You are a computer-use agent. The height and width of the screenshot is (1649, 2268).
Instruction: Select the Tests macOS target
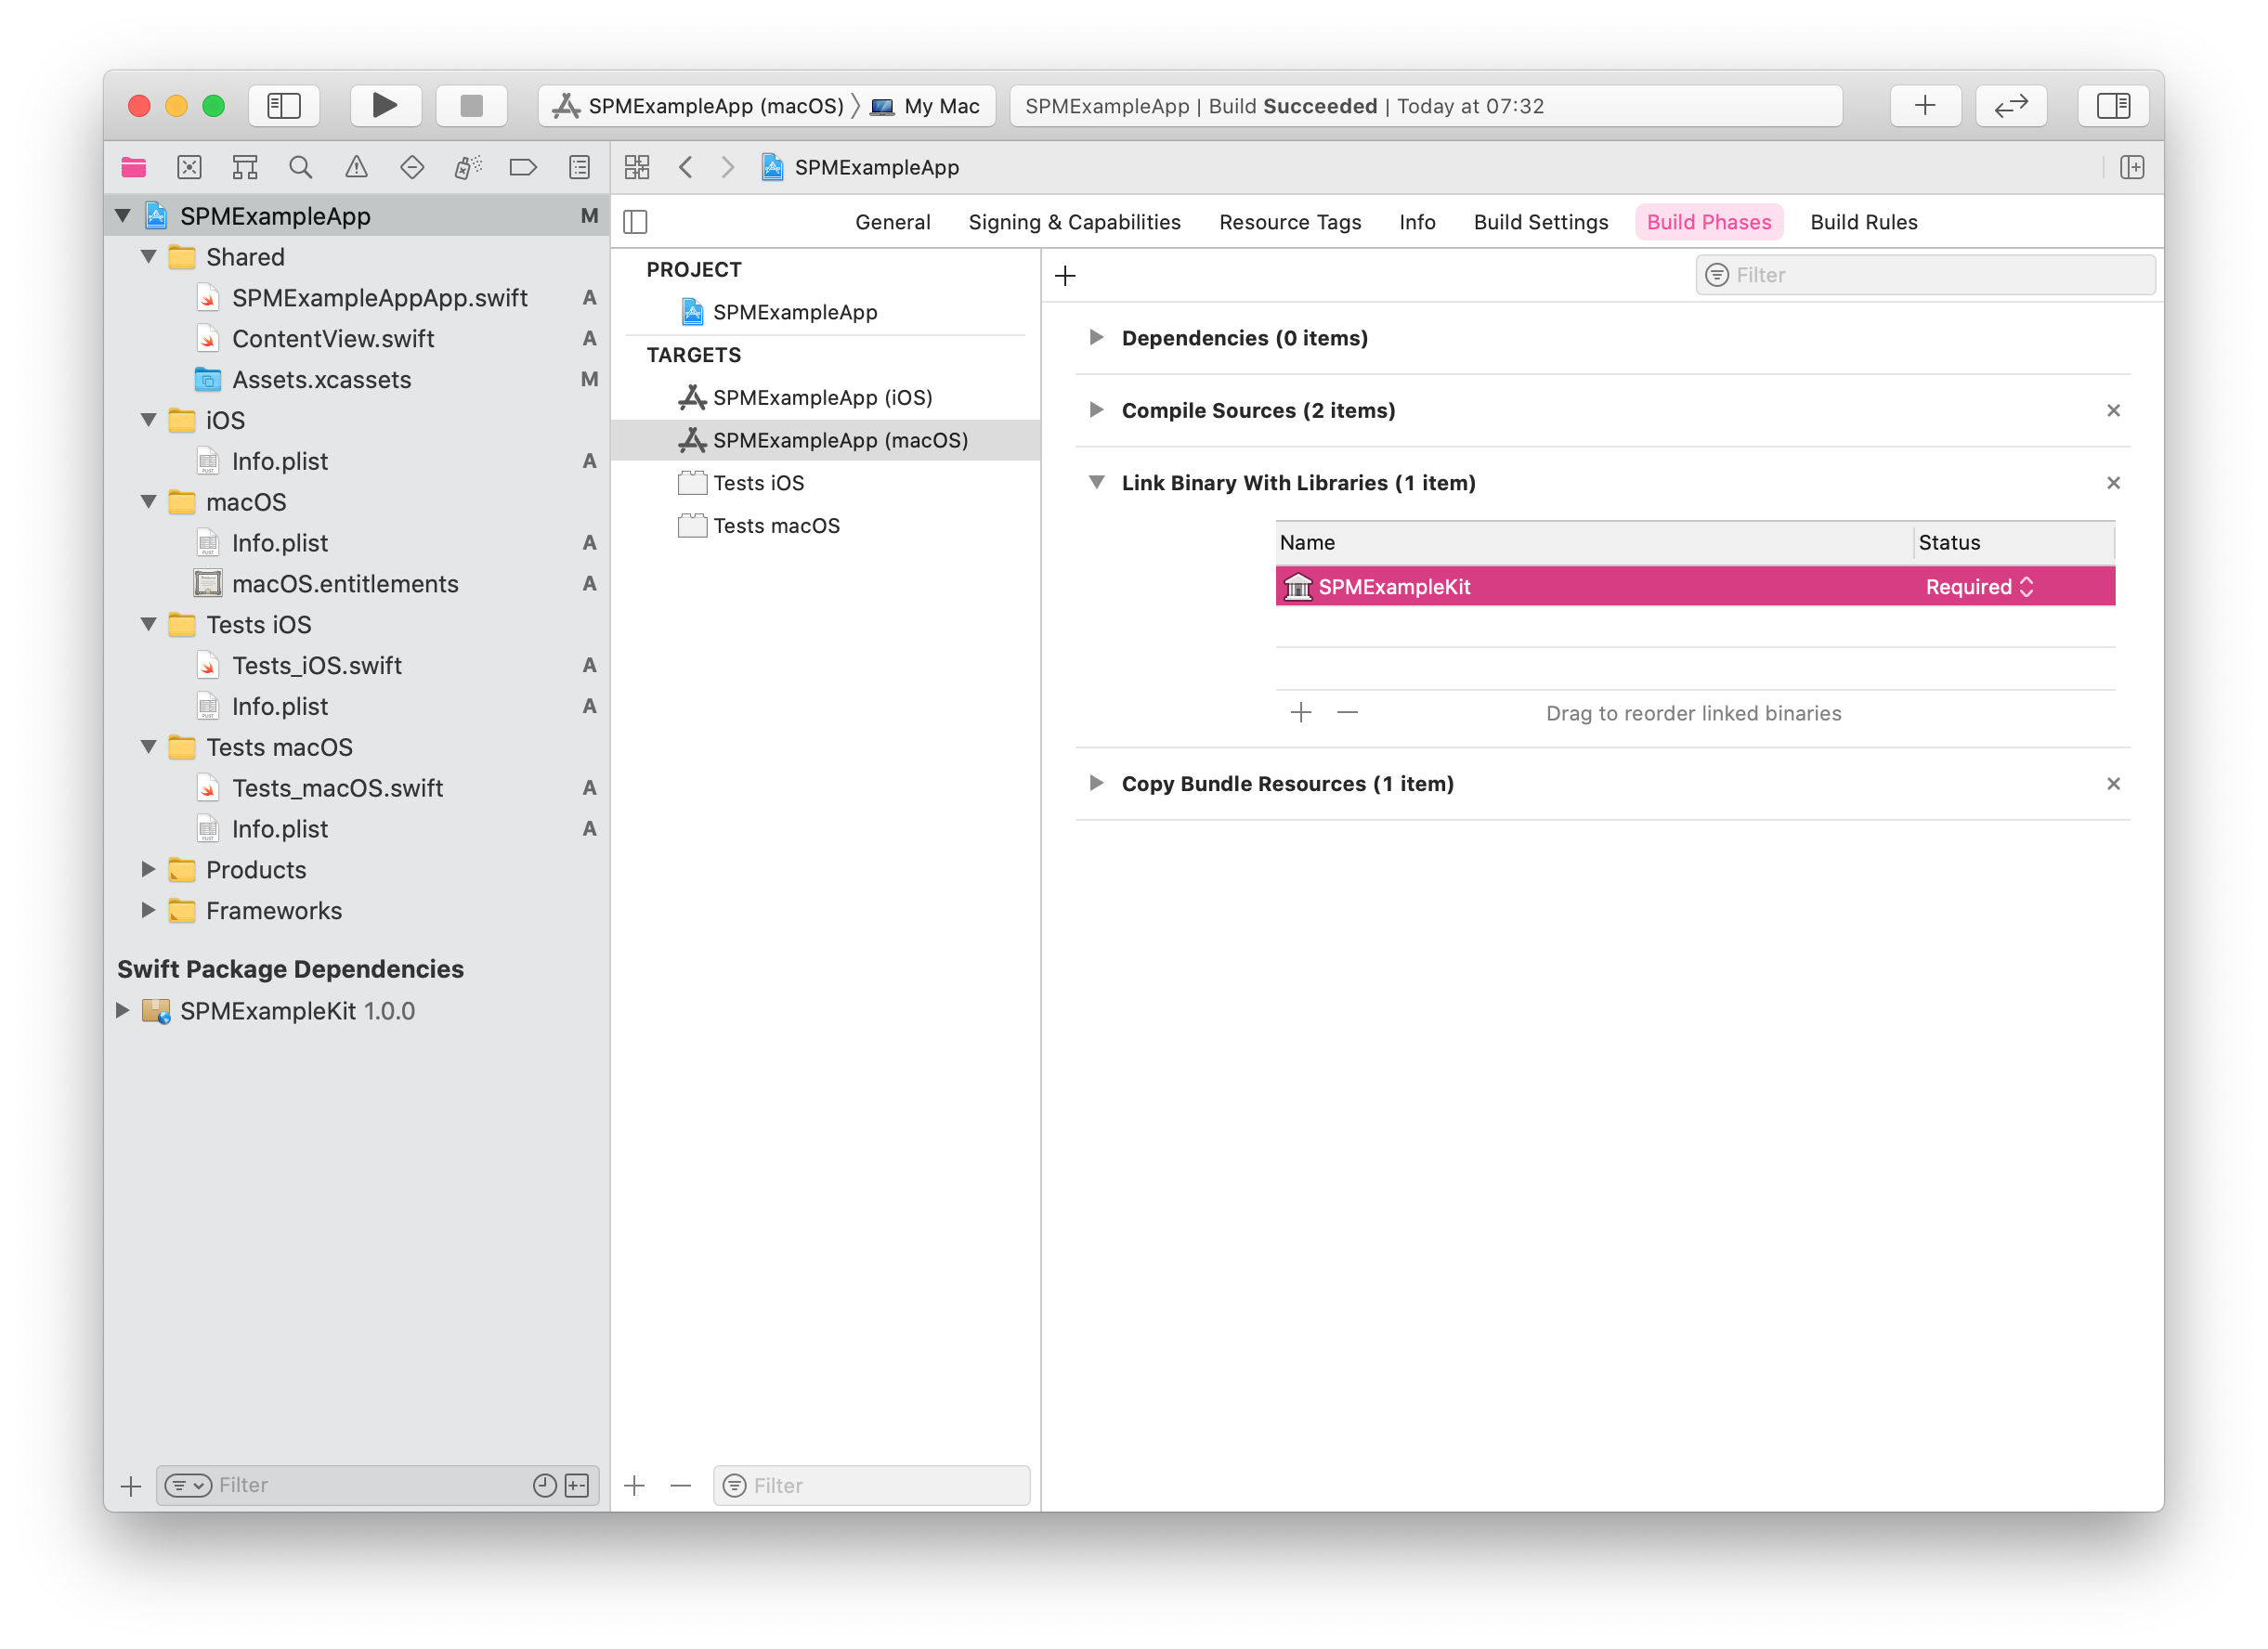click(x=826, y=526)
